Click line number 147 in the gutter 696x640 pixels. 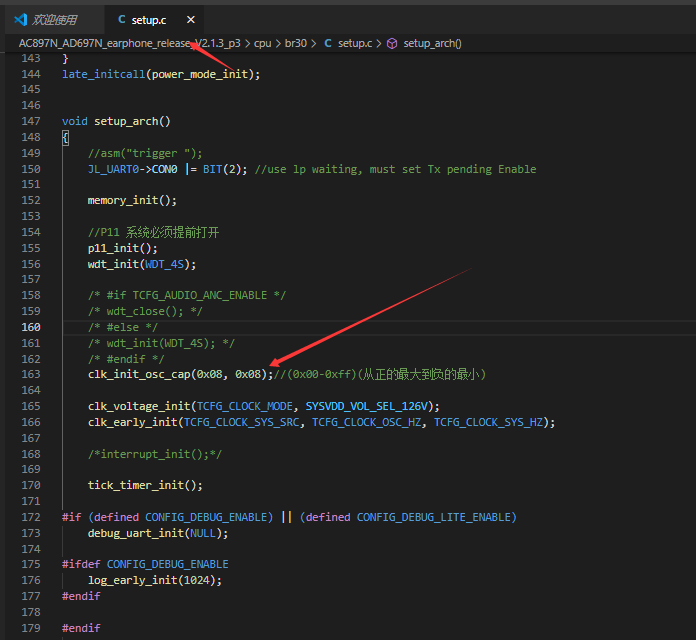(31, 121)
